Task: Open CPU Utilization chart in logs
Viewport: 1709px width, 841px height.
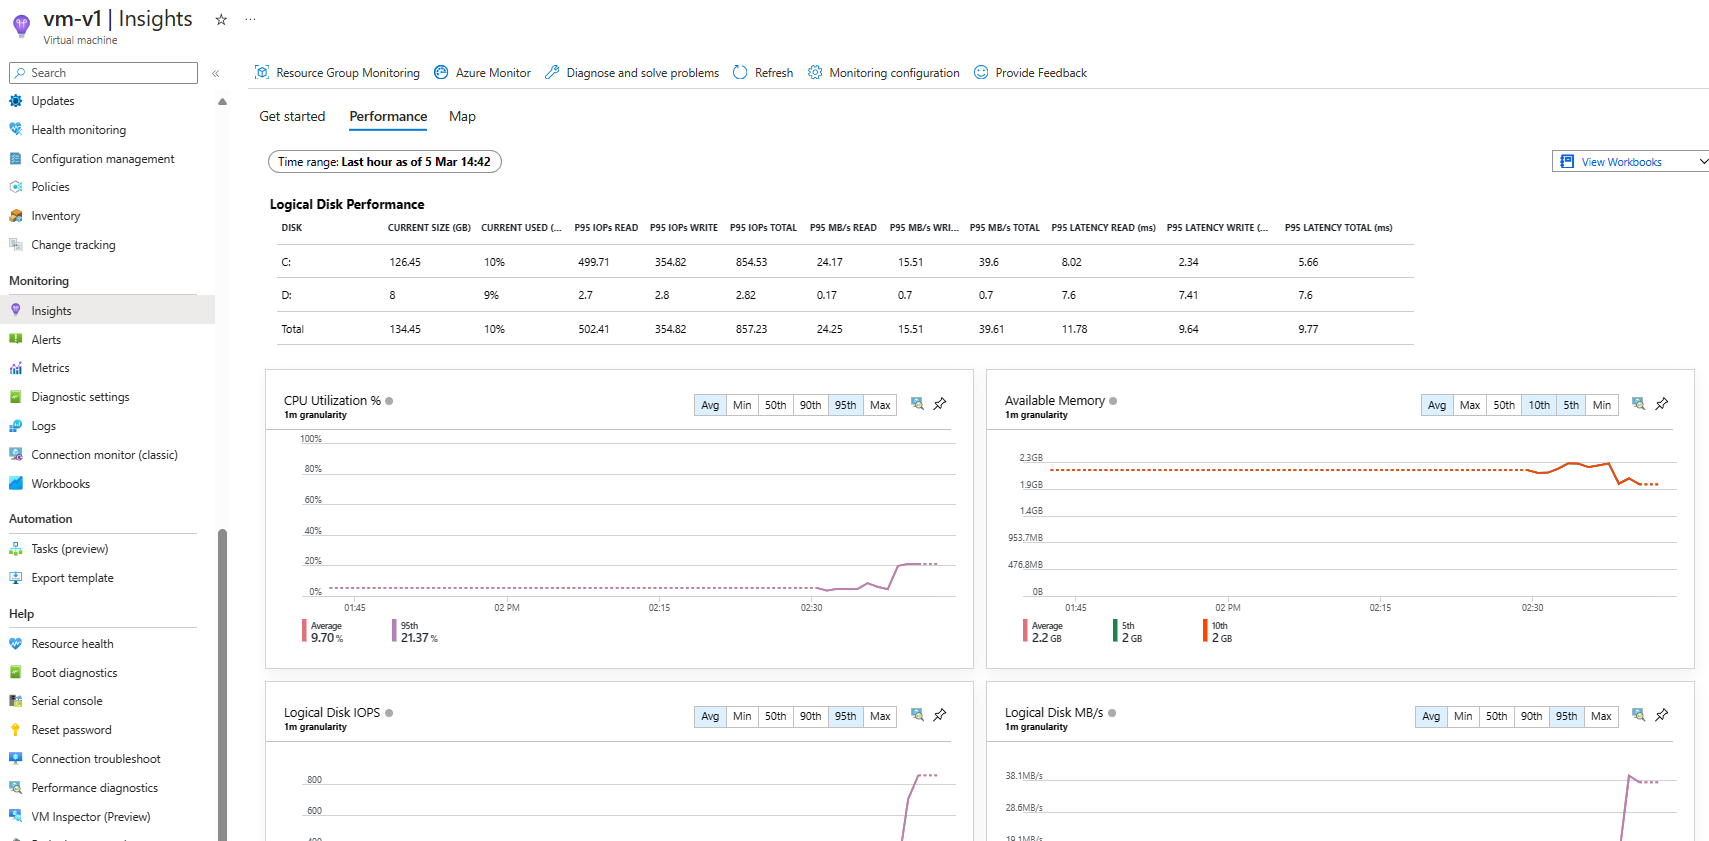Action: click(917, 404)
